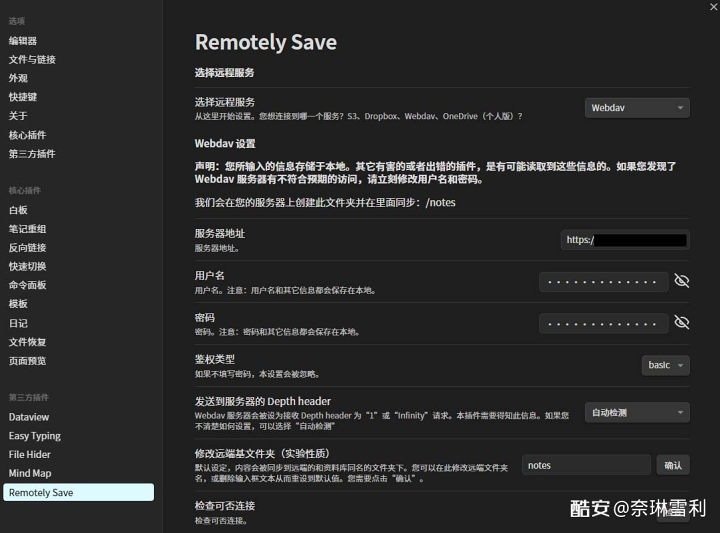The width and height of the screenshot is (720, 533).
Task: Select Remotely Save in sidebar
Action: click(x=79, y=492)
